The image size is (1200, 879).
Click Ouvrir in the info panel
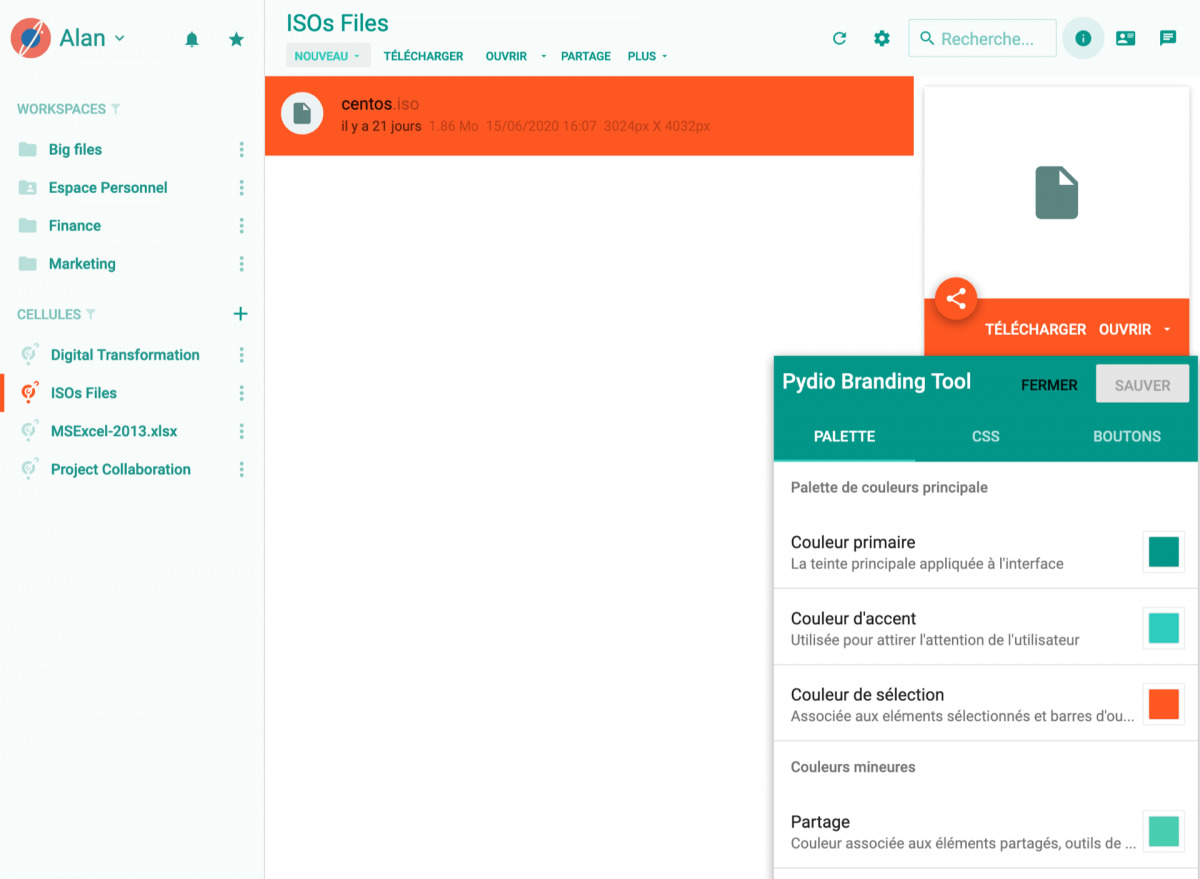click(1125, 329)
